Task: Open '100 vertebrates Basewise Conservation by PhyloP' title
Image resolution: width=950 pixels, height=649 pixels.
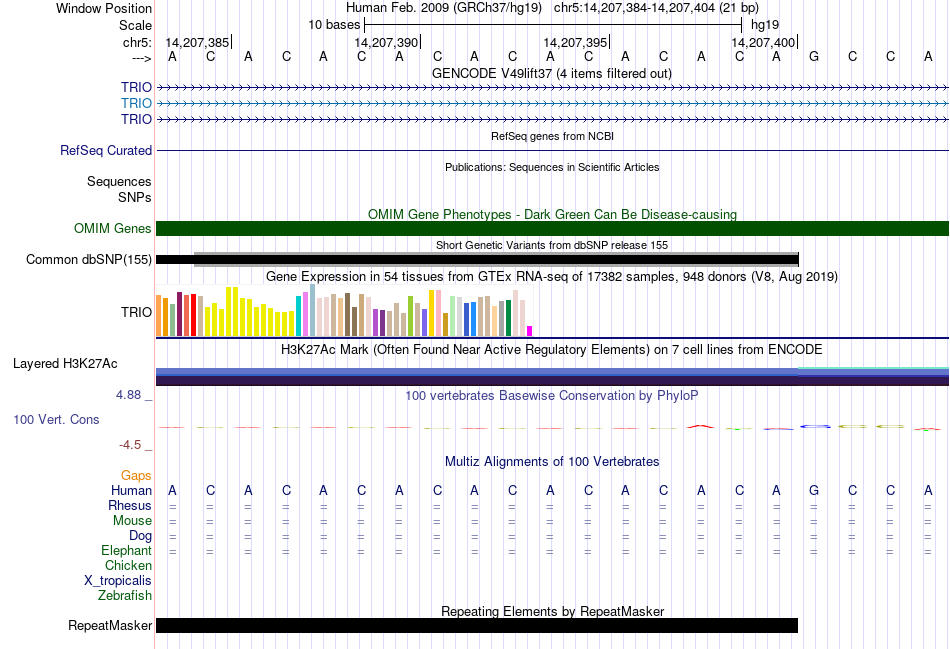Action: pyautogui.click(x=552, y=396)
